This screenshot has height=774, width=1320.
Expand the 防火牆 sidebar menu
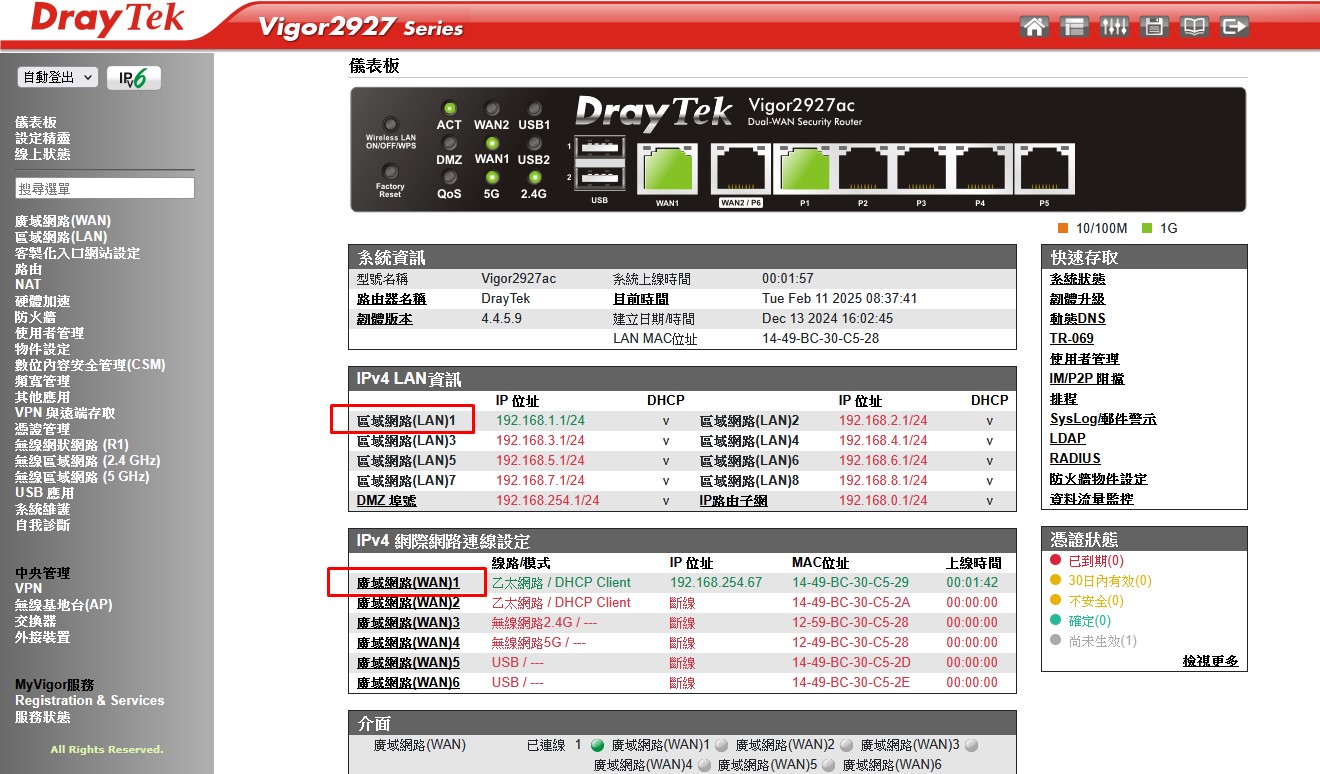35,317
